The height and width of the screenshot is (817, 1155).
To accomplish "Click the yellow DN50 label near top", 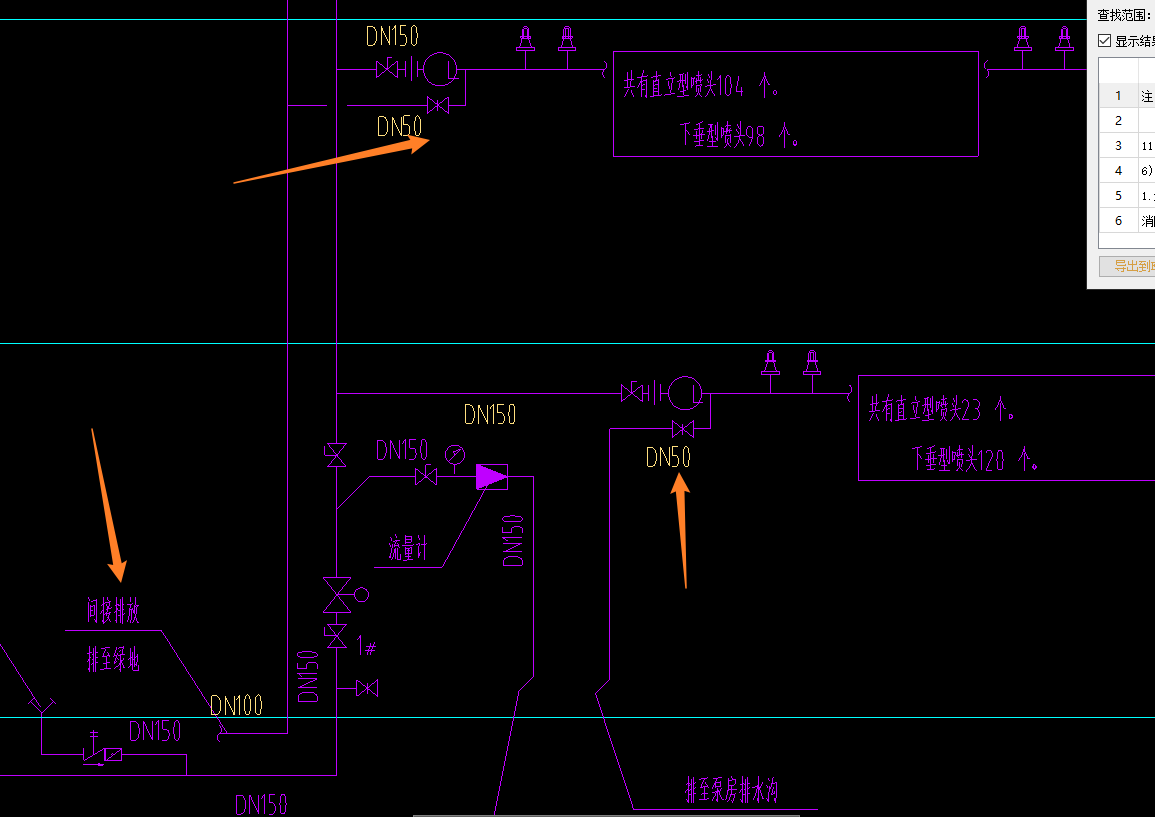I will point(400,126).
